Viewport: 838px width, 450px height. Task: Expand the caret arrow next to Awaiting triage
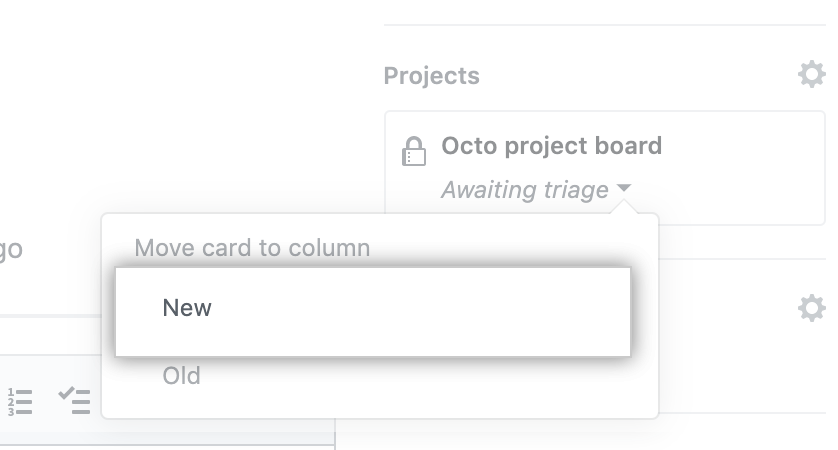coord(624,188)
